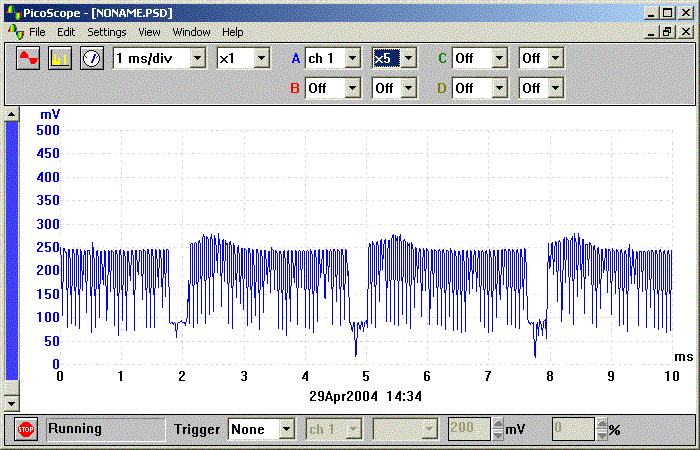Click the document icon beside the File menu
The image size is (700, 450).
coord(16,32)
